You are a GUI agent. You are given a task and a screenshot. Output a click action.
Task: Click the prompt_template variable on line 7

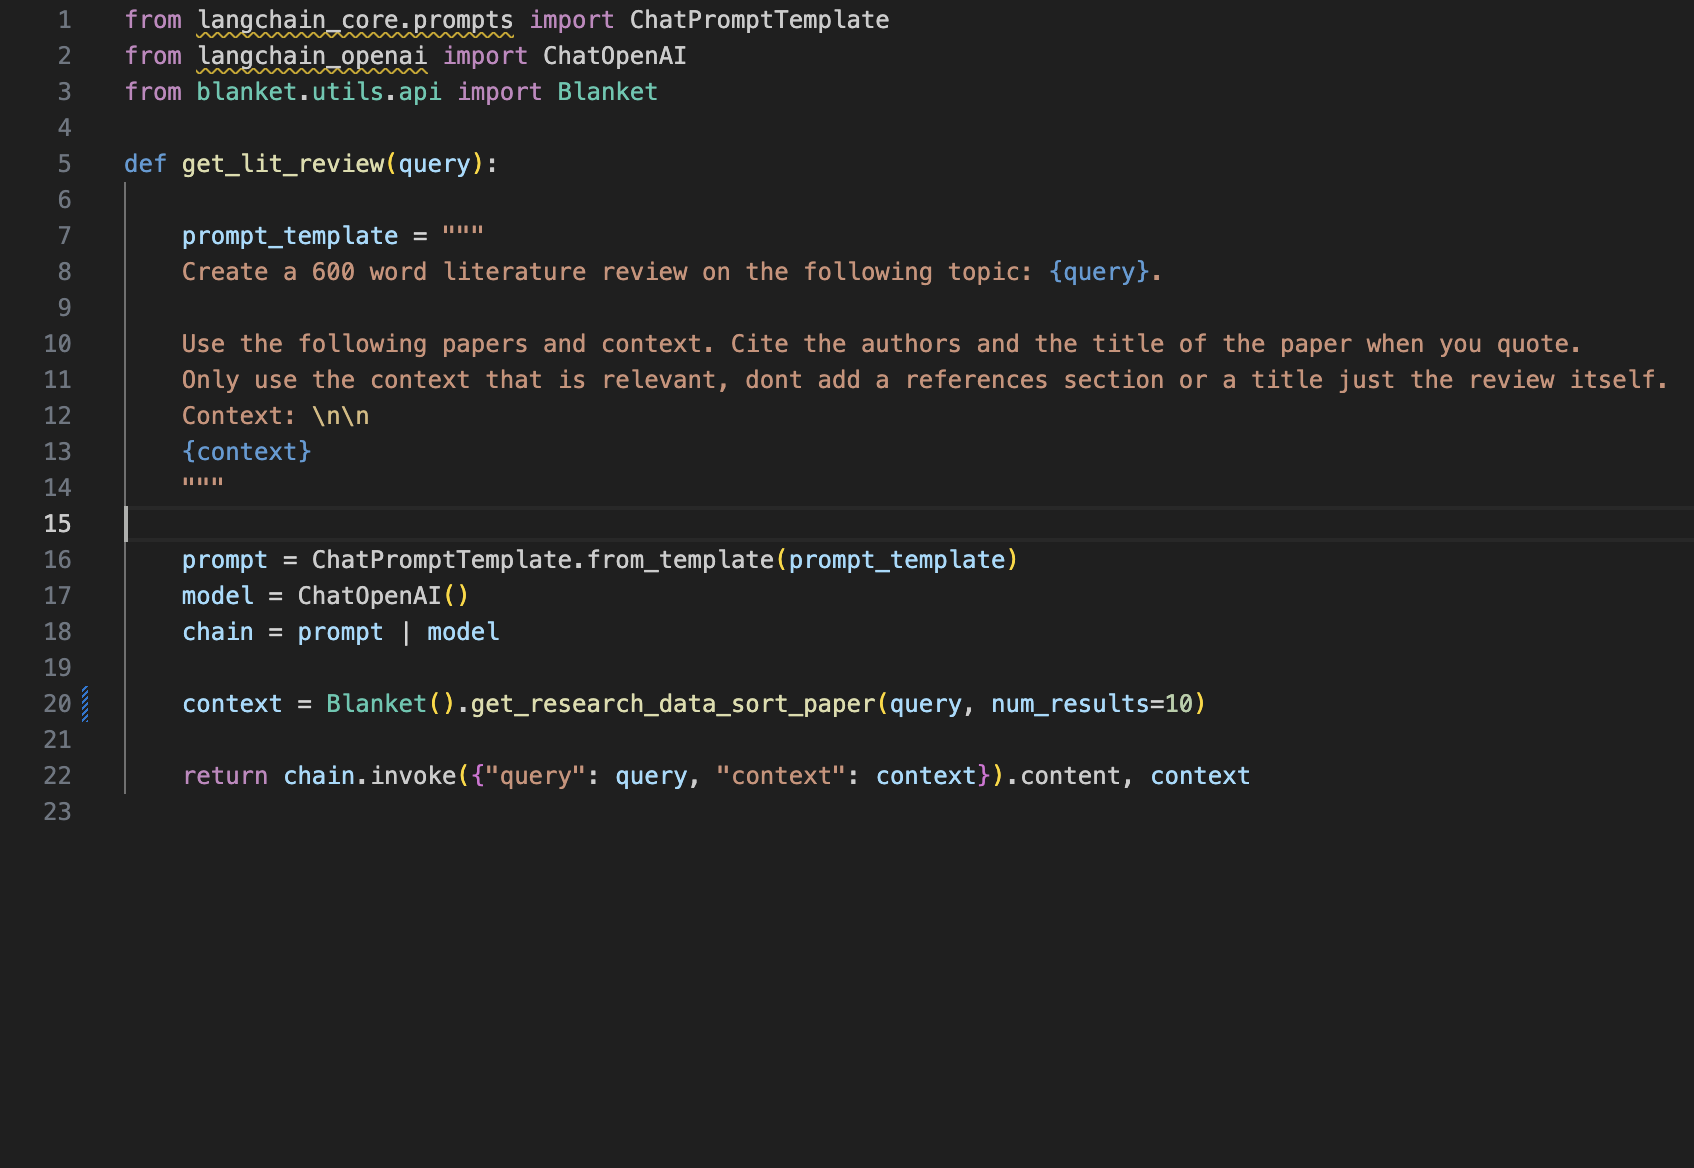coord(289,235)
